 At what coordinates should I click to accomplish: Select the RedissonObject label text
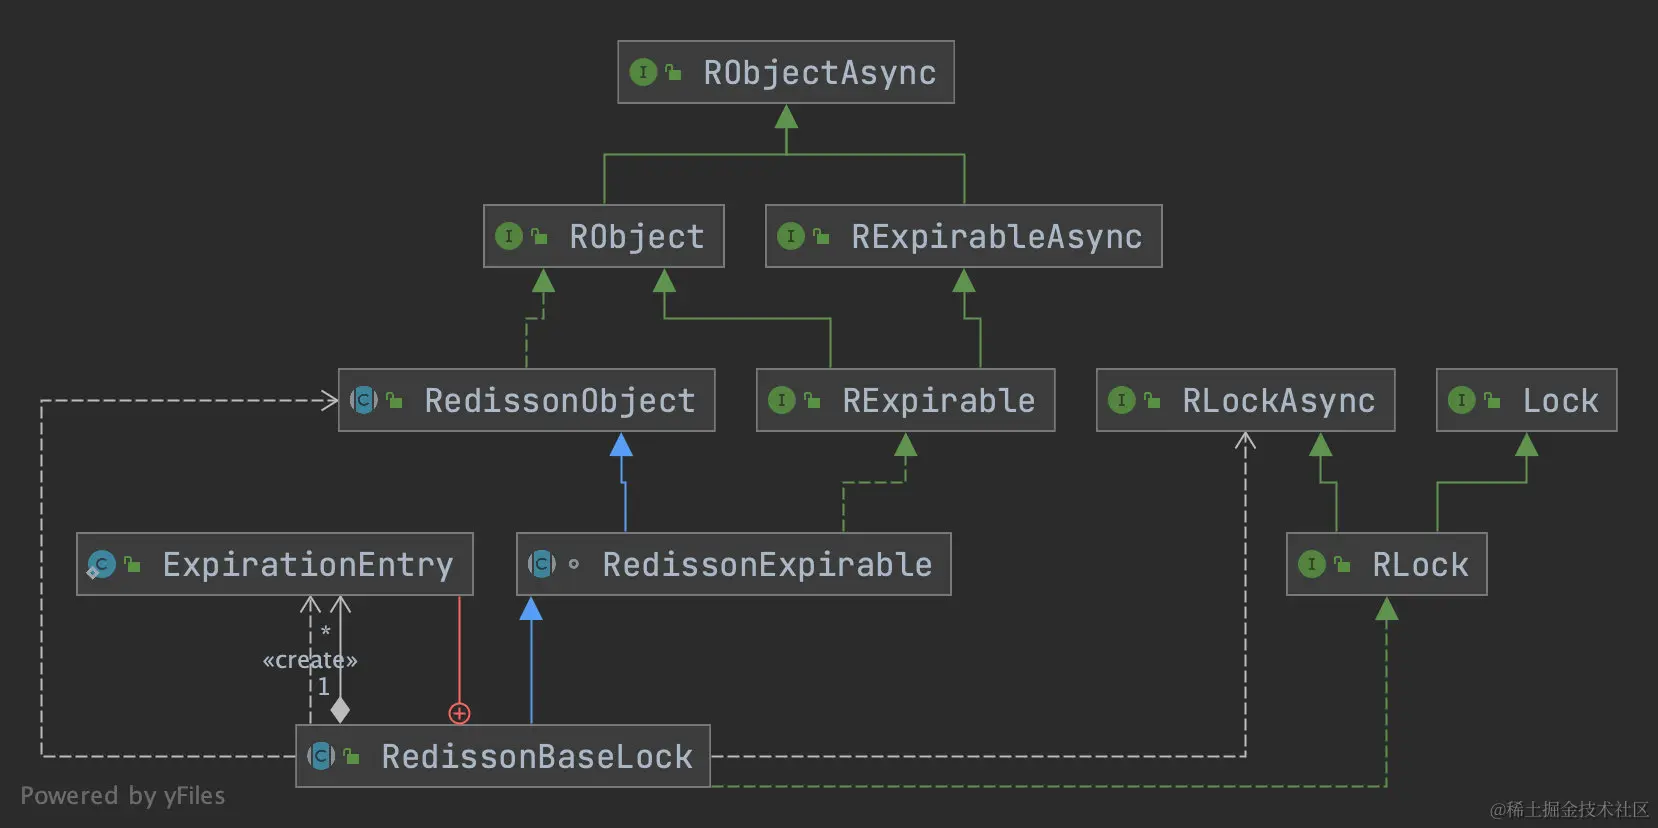(x=560, y=401)
